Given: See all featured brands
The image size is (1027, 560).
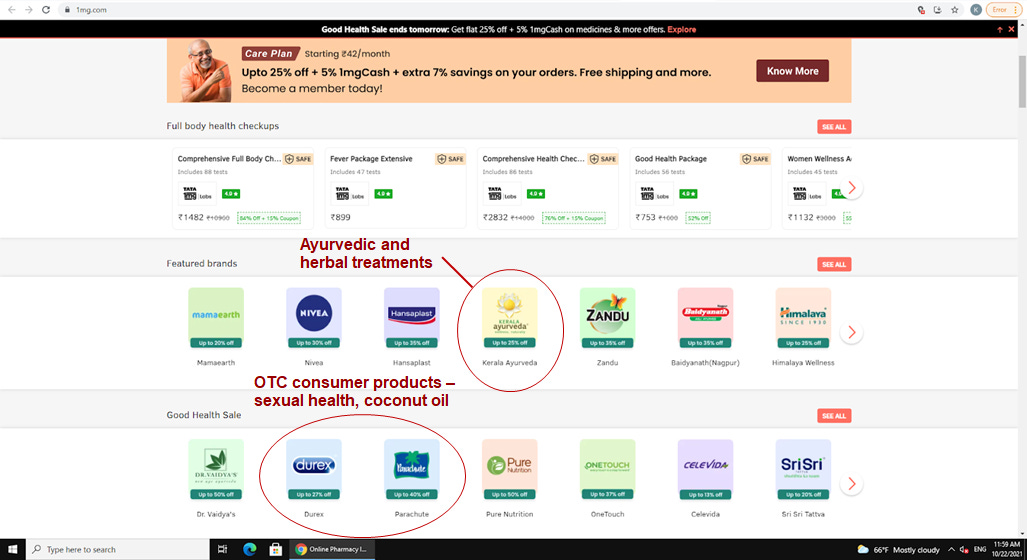Looking at the screenshot, I should click(834, 264).
